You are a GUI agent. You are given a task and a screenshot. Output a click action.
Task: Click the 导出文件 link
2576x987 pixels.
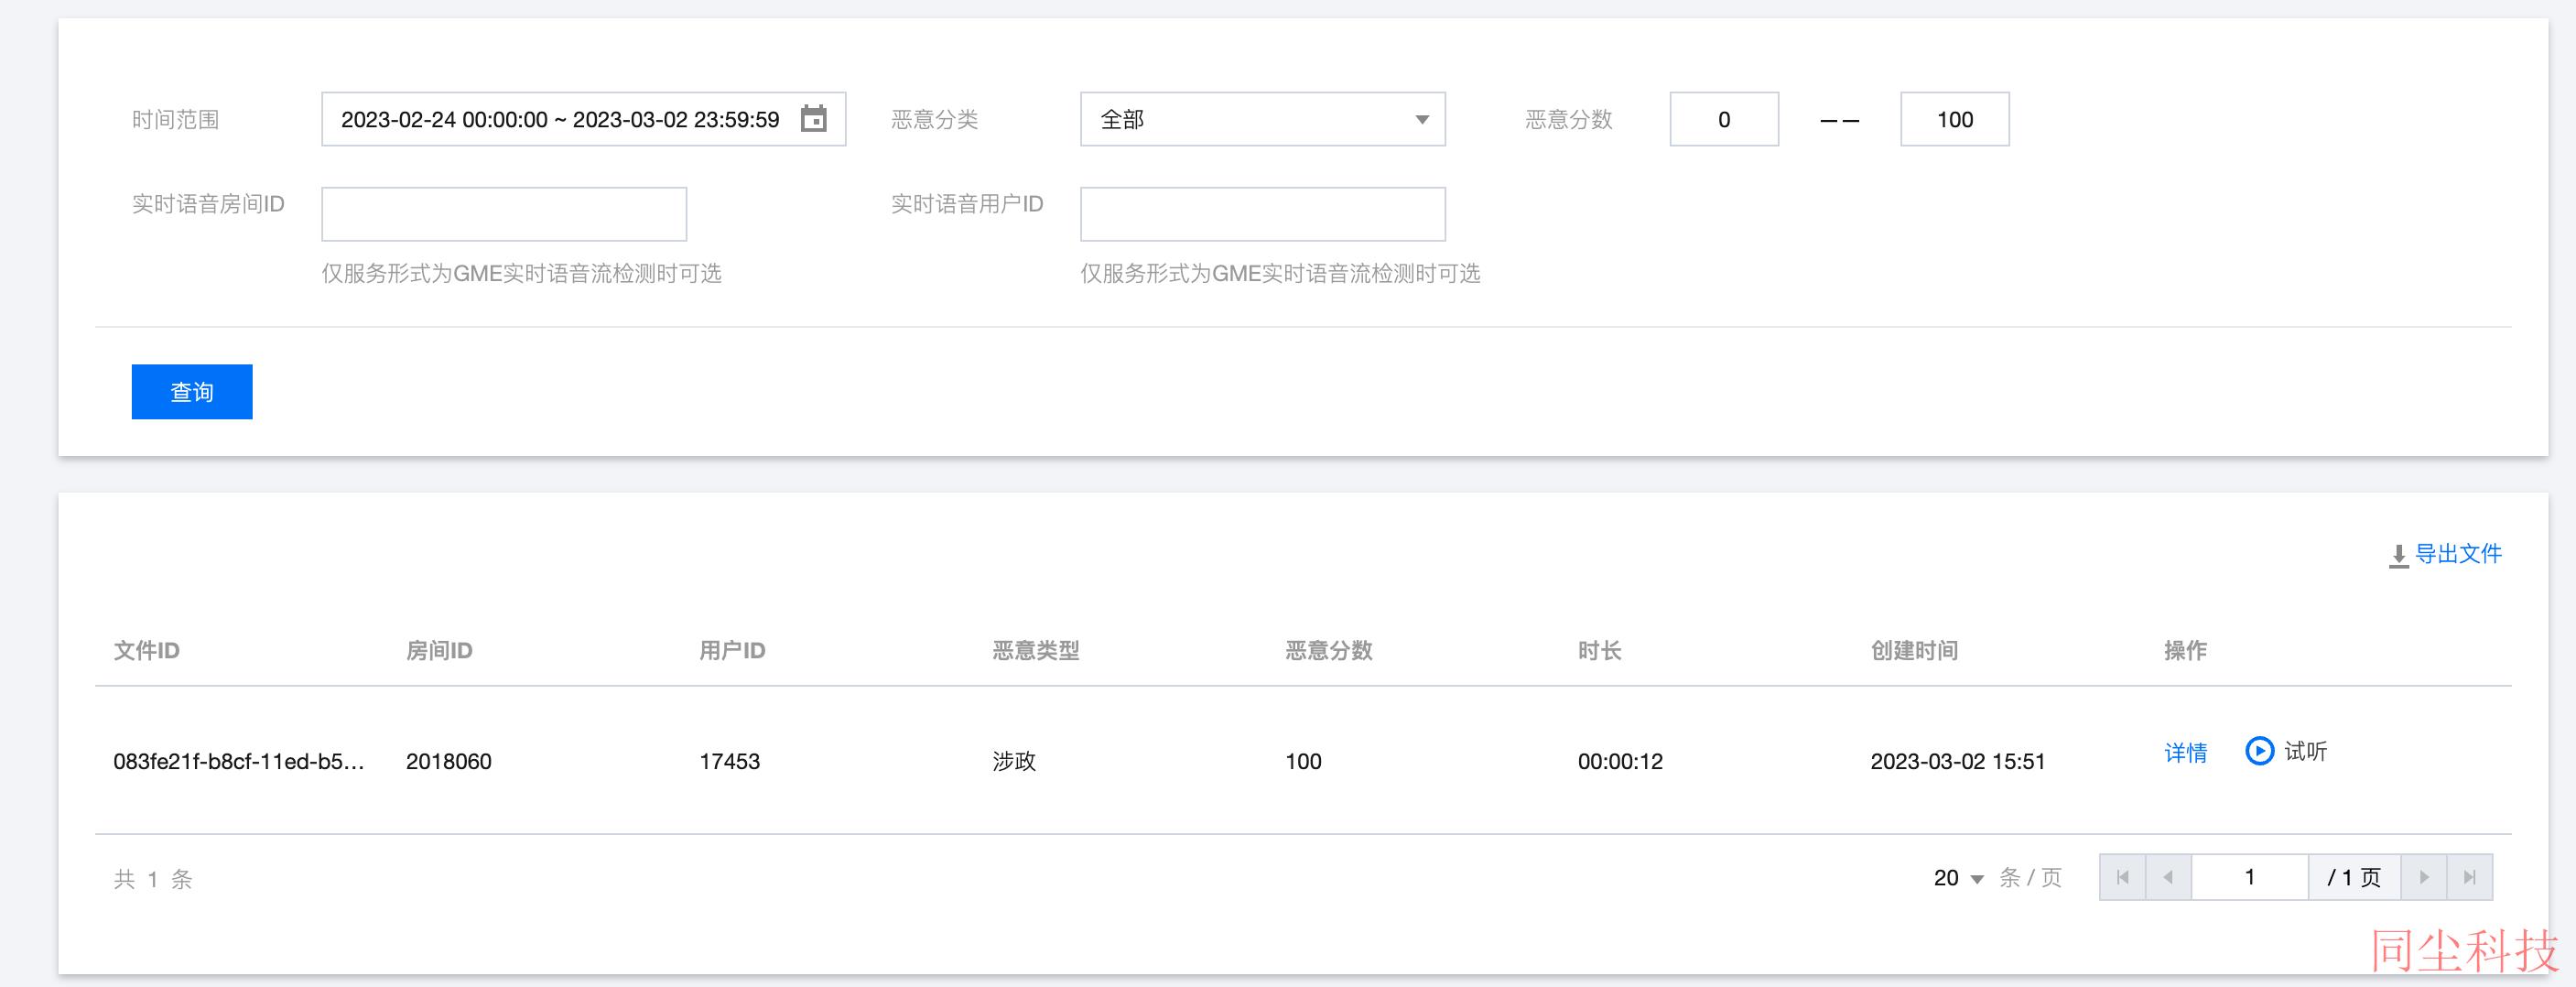[2458, 554]
